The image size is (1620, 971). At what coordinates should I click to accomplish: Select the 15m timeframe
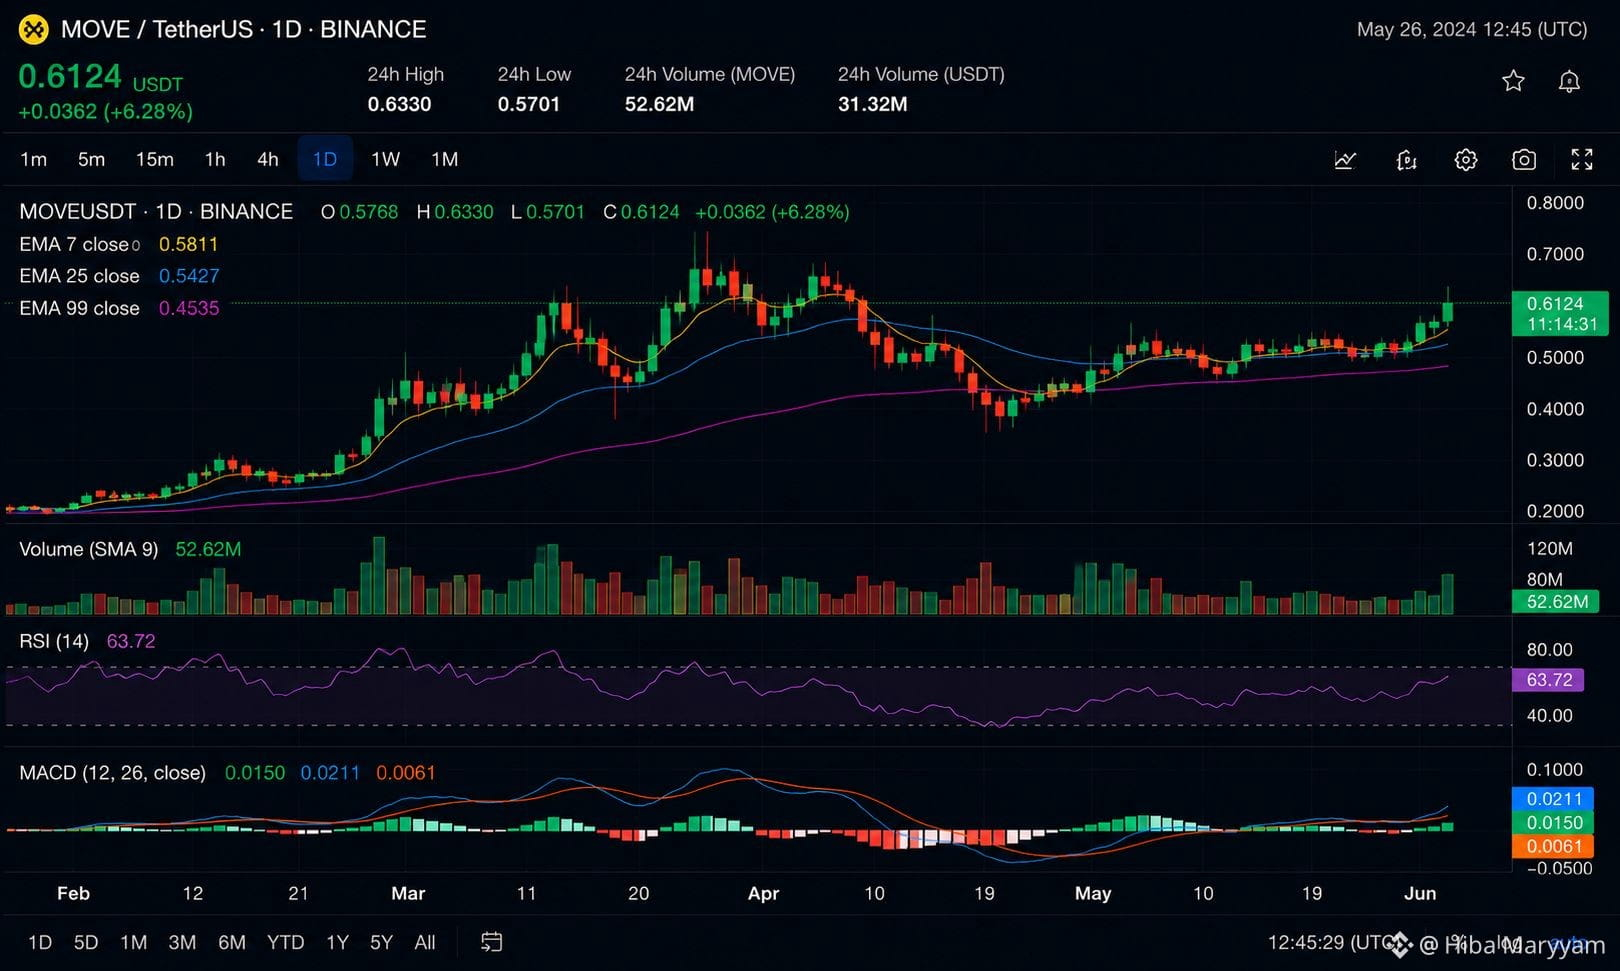154,159
